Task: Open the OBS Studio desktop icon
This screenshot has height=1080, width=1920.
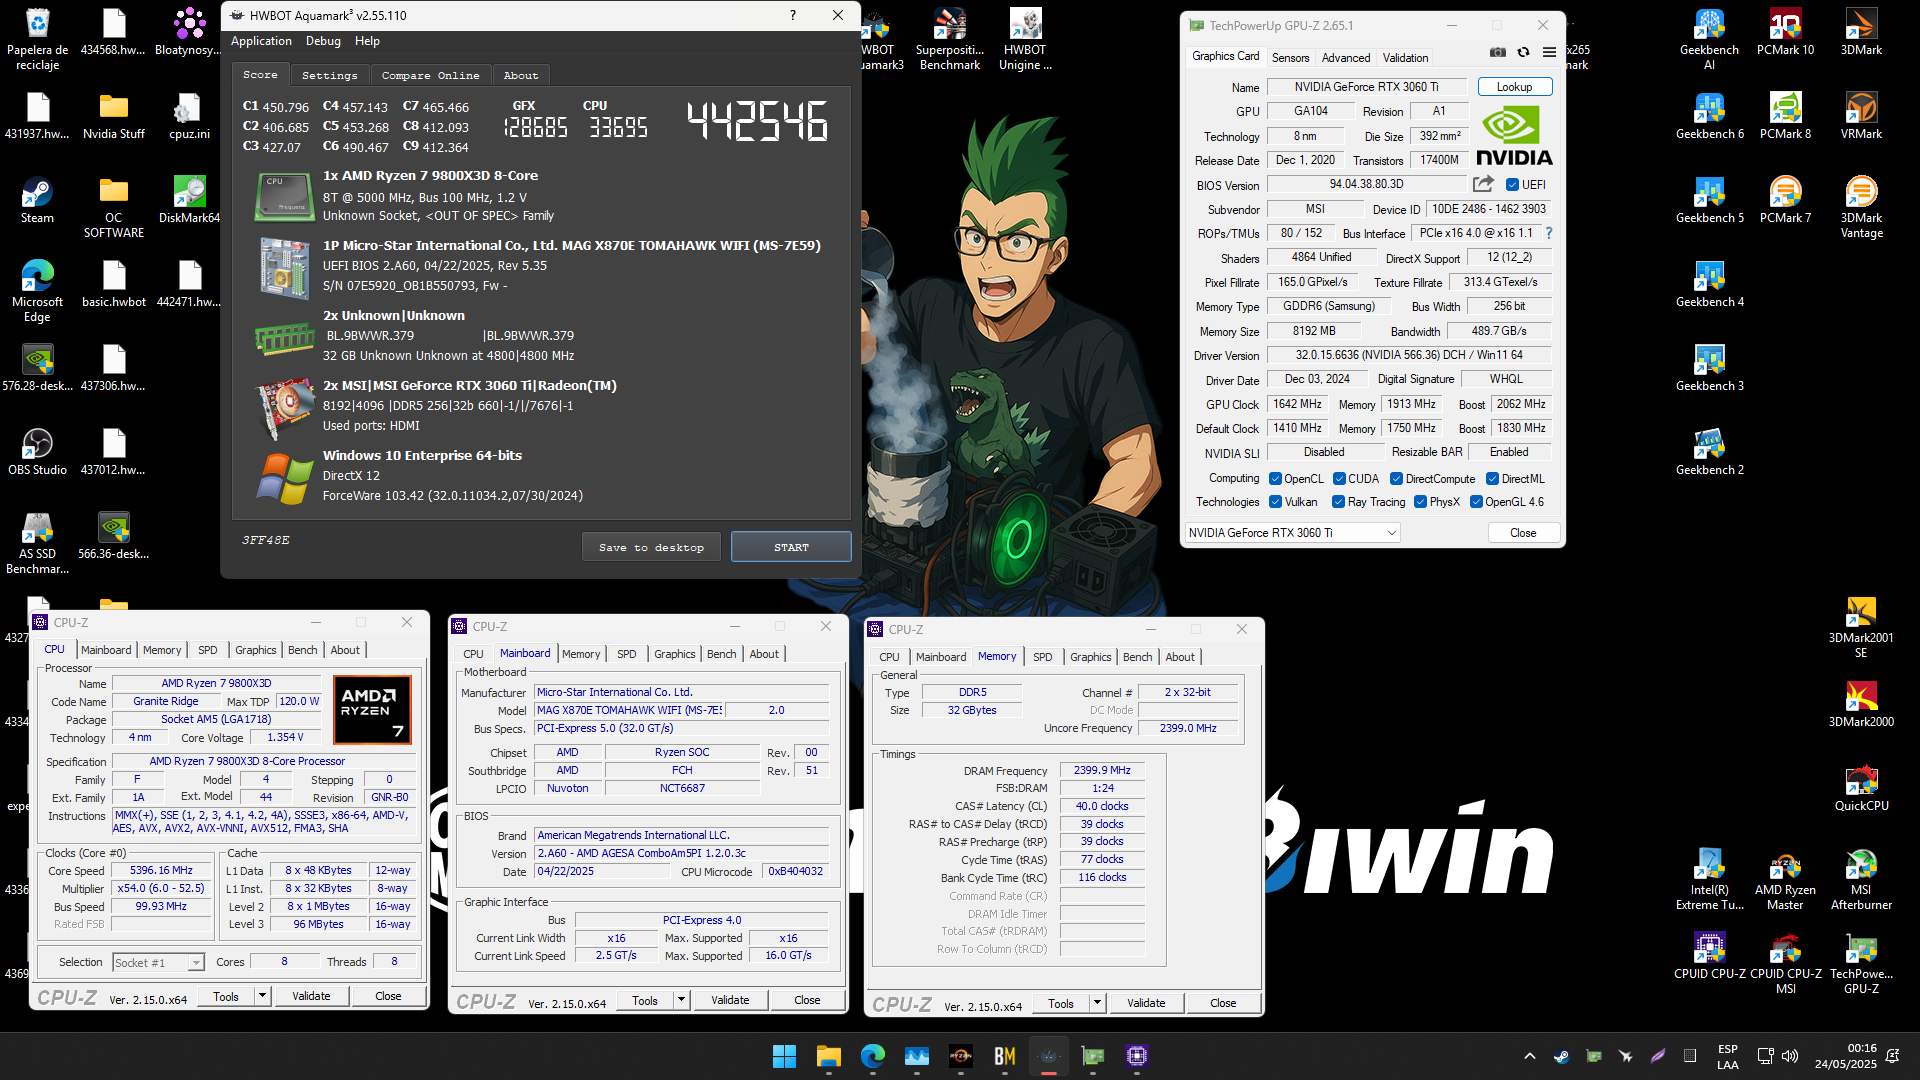Action: [37, 452]
